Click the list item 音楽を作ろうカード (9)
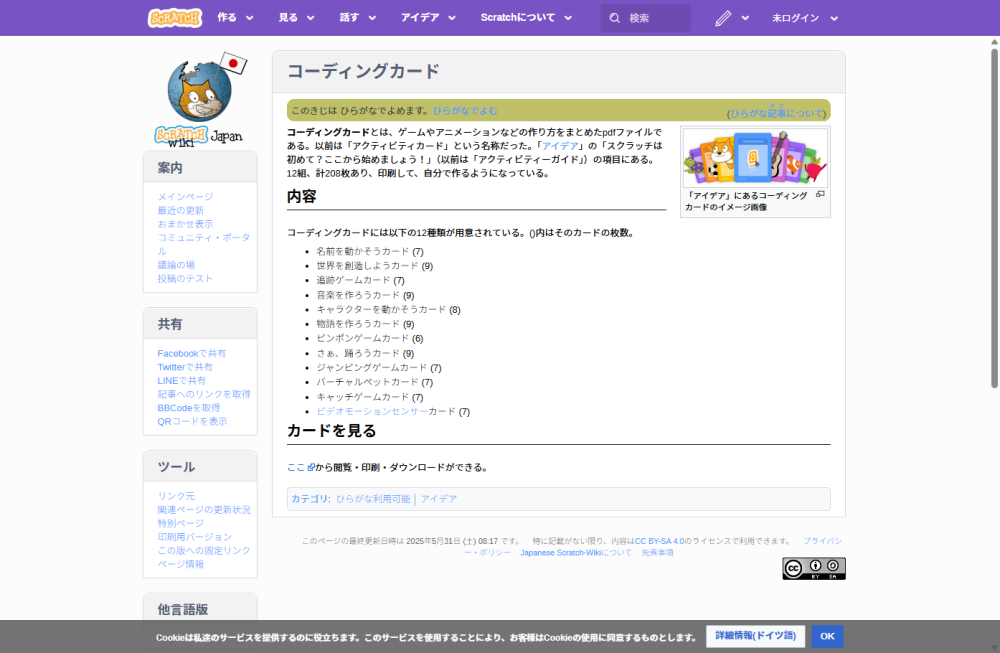Screen dimensions: 1000x653 click(365, 295)
